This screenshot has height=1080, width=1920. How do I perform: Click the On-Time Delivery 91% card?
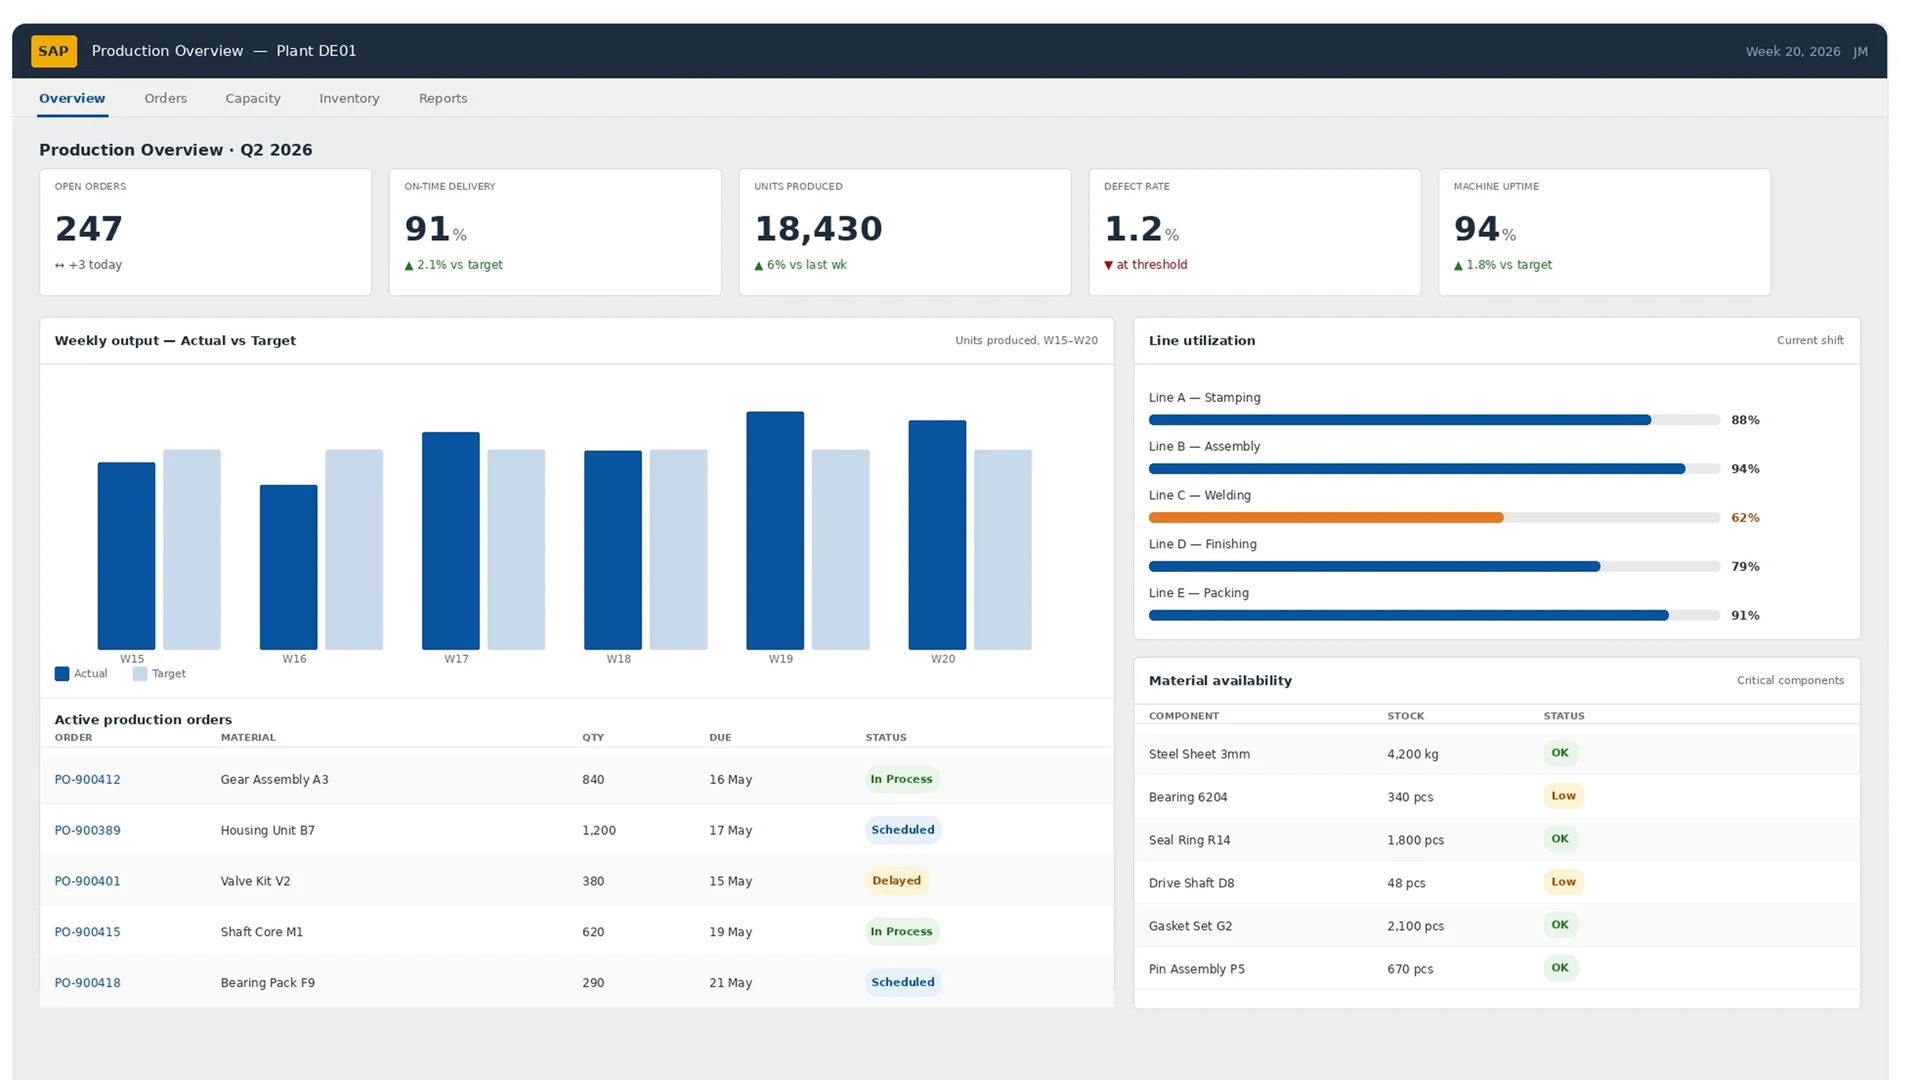pyautogui.click(x=555, y=232)
